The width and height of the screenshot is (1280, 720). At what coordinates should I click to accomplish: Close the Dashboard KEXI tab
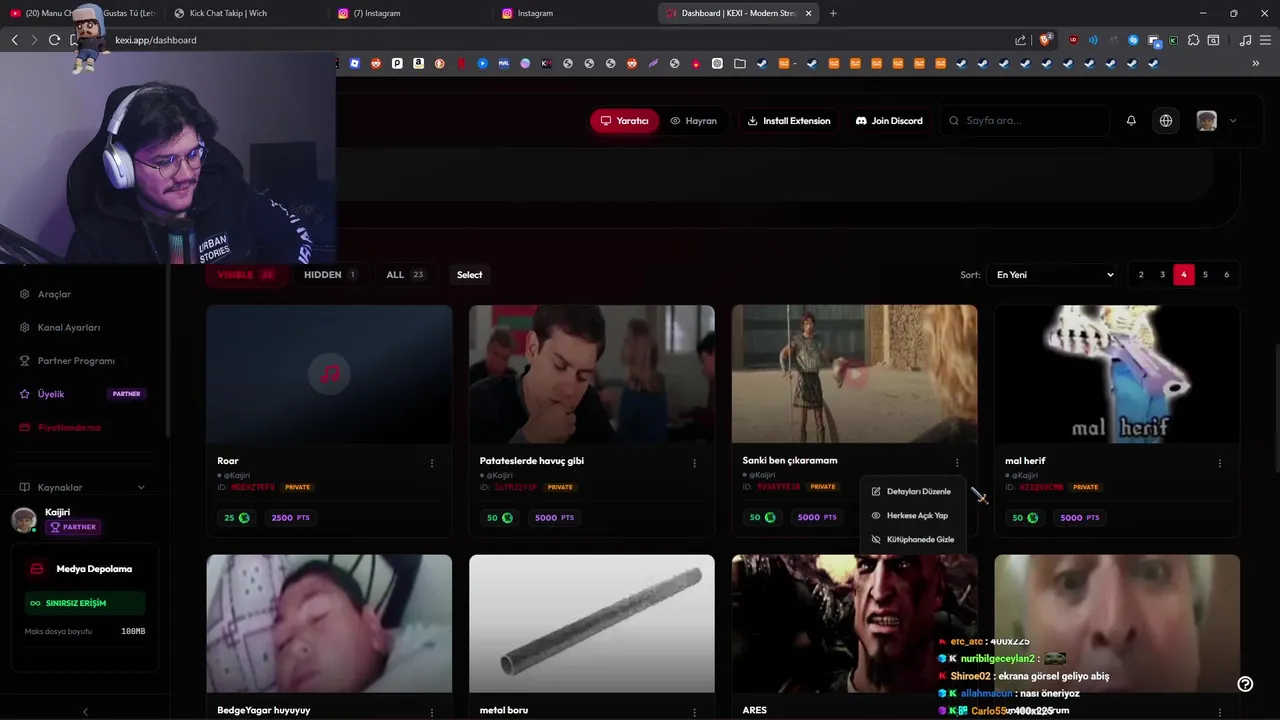(808, 13)
